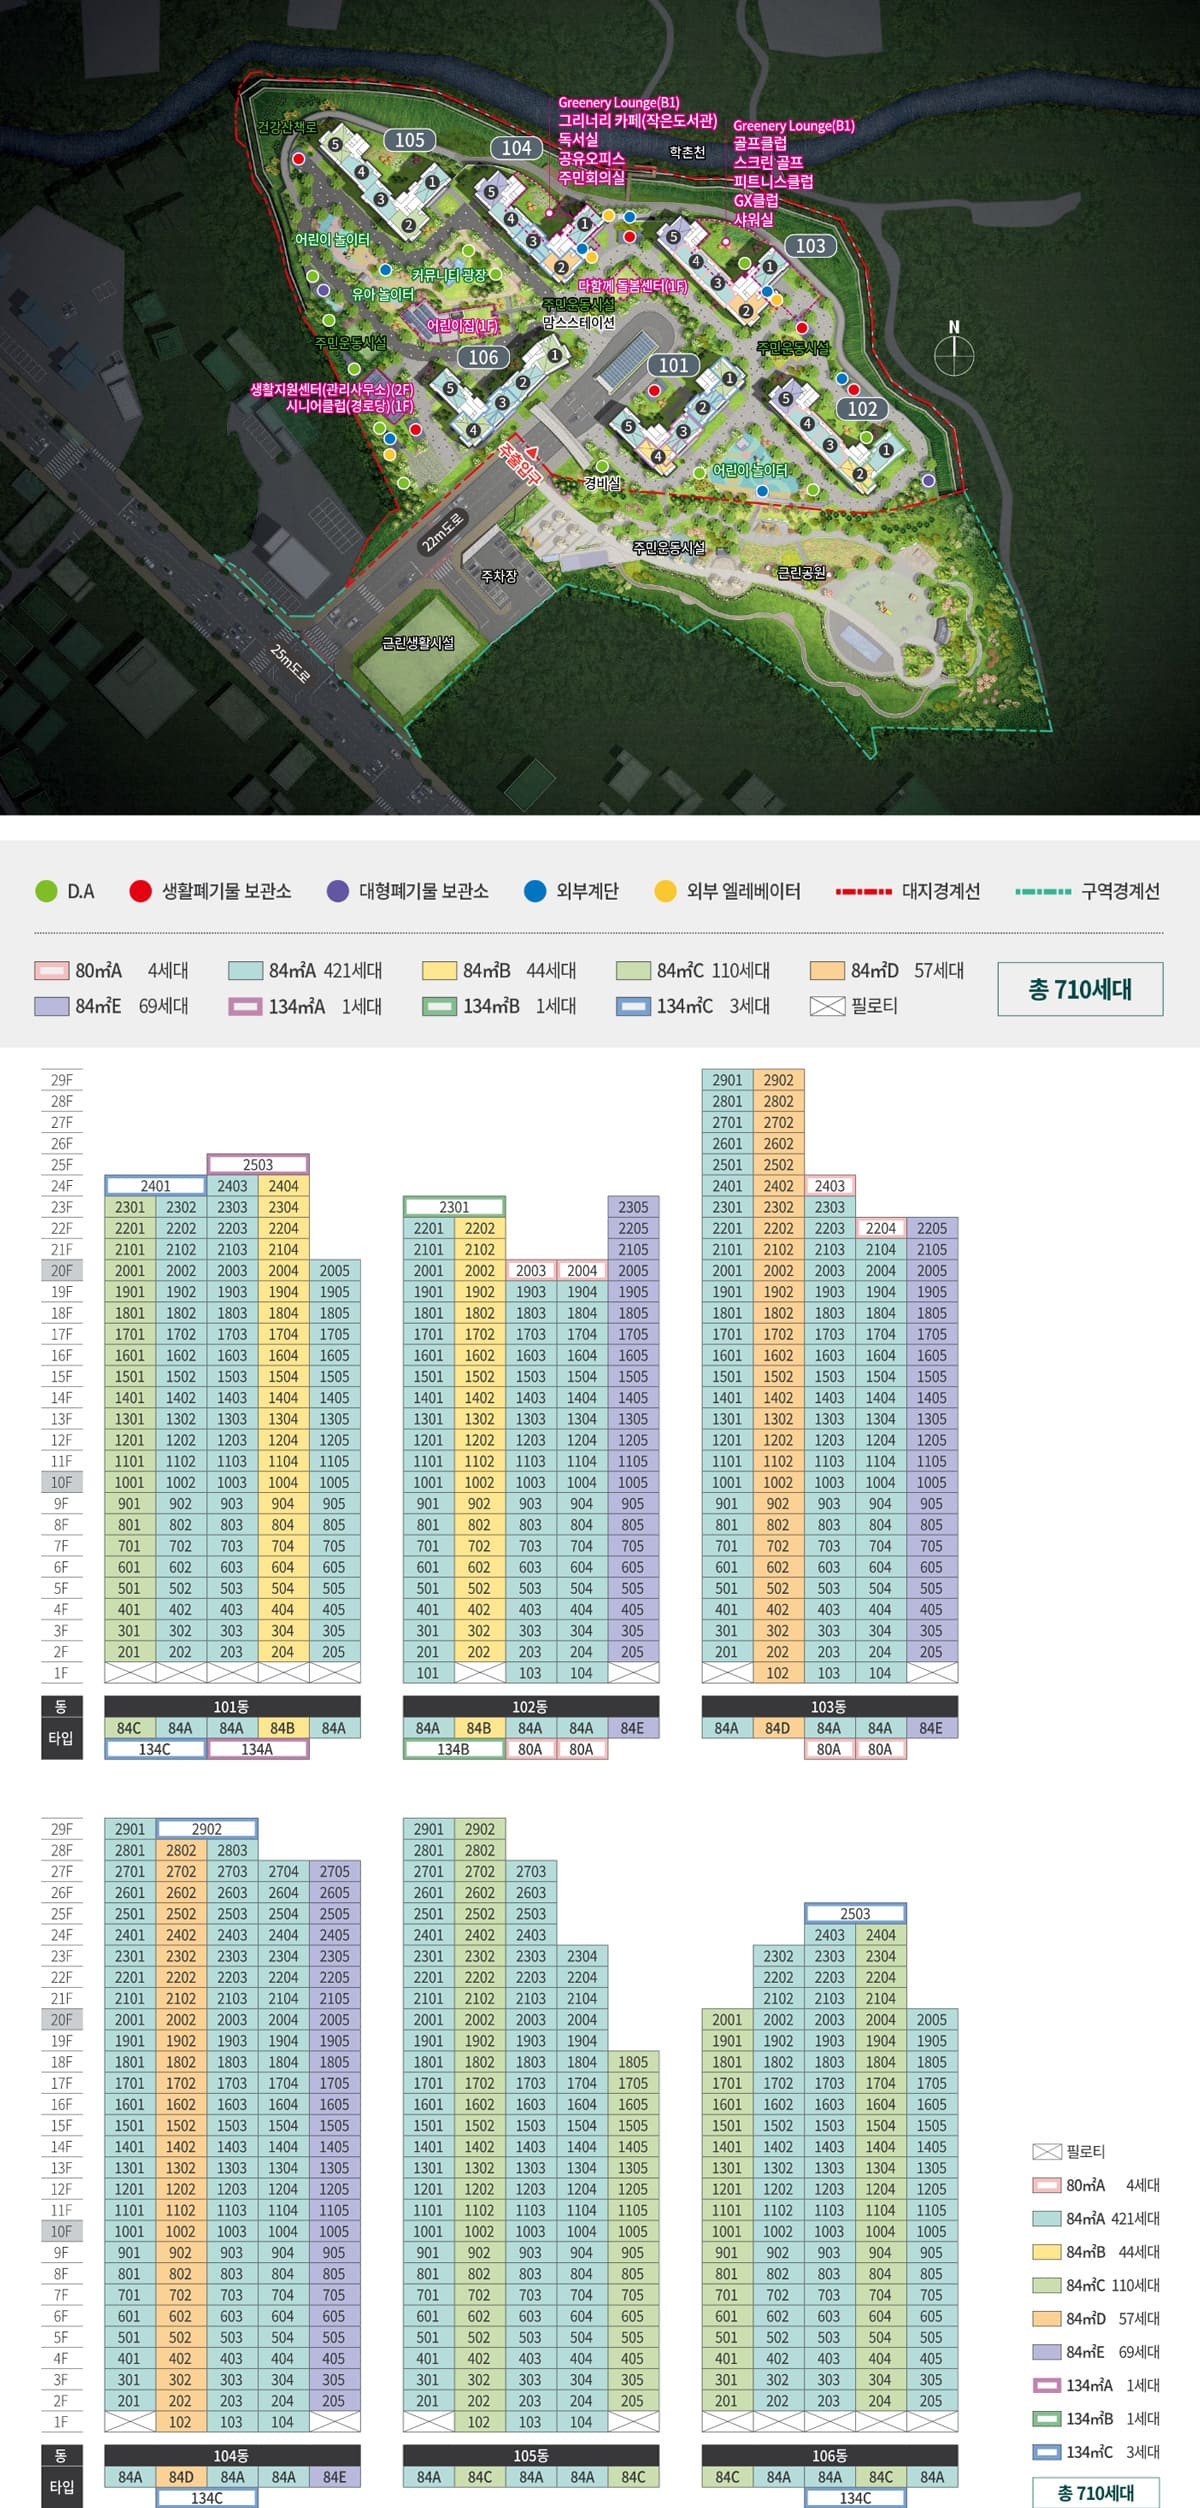The width and height of the screenshot is (1200, 2508).
Task: Click the 주차장 label on the map
Action: tap(498, 576)
